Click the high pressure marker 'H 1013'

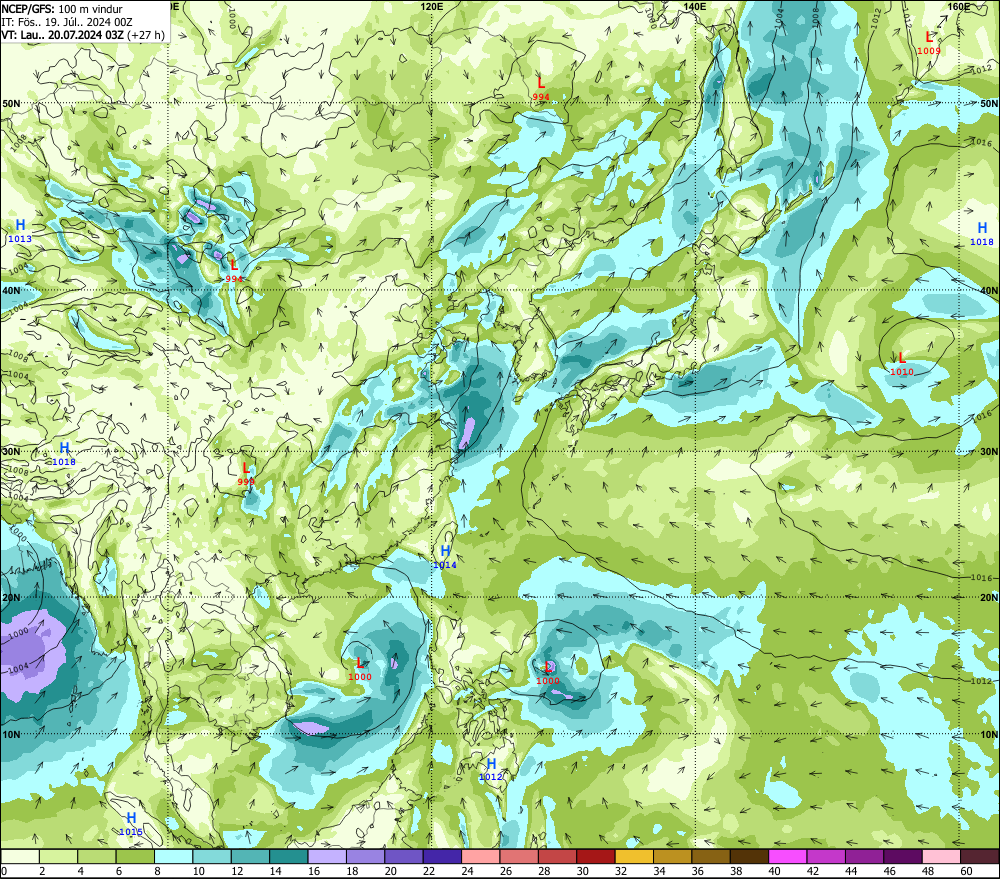[x=20, y=230]
